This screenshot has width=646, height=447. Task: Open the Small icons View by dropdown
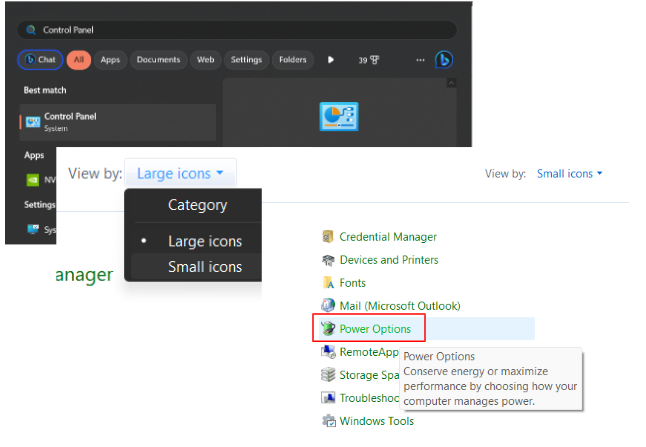click(x=569, y=174)
